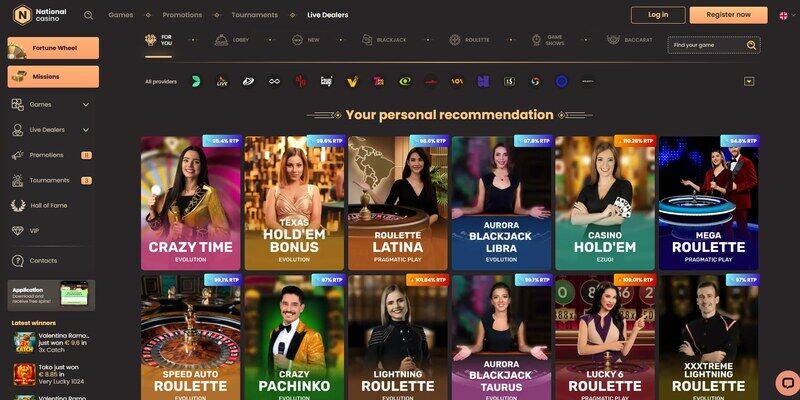The width and height of the screenshot is (800, 400).
Task: Select the green arrow provider icon
Action: (196, 82)
